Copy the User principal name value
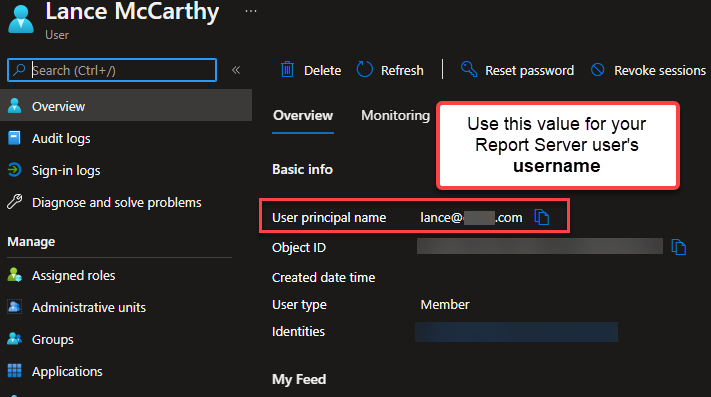 point(542,218)
